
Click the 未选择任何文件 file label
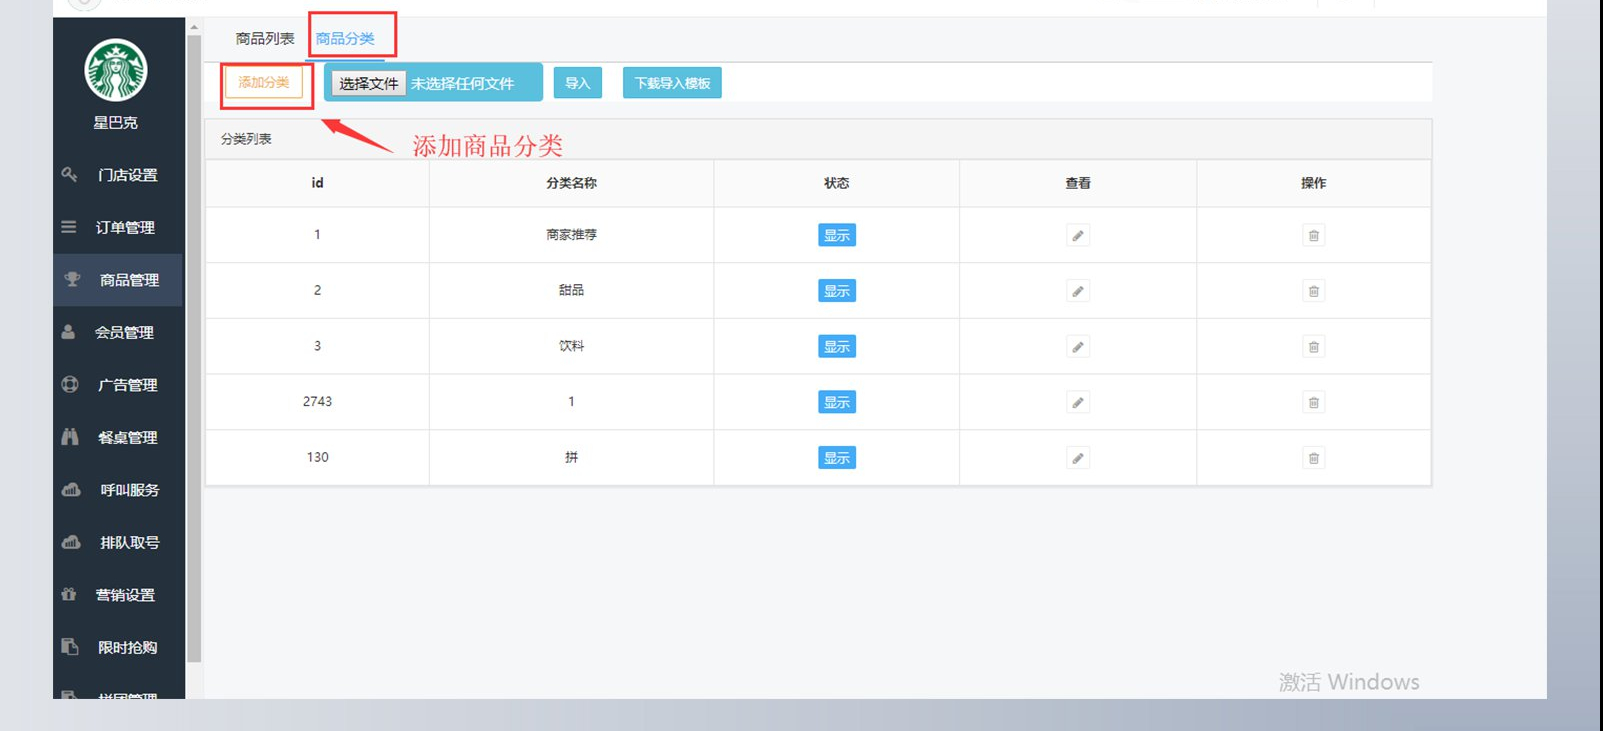pos(462,84)
